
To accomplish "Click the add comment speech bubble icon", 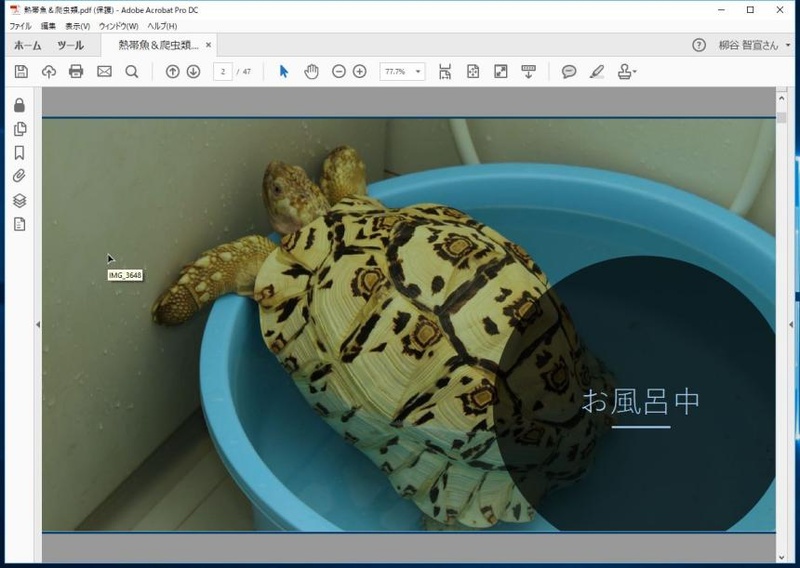I will point(569,72).
